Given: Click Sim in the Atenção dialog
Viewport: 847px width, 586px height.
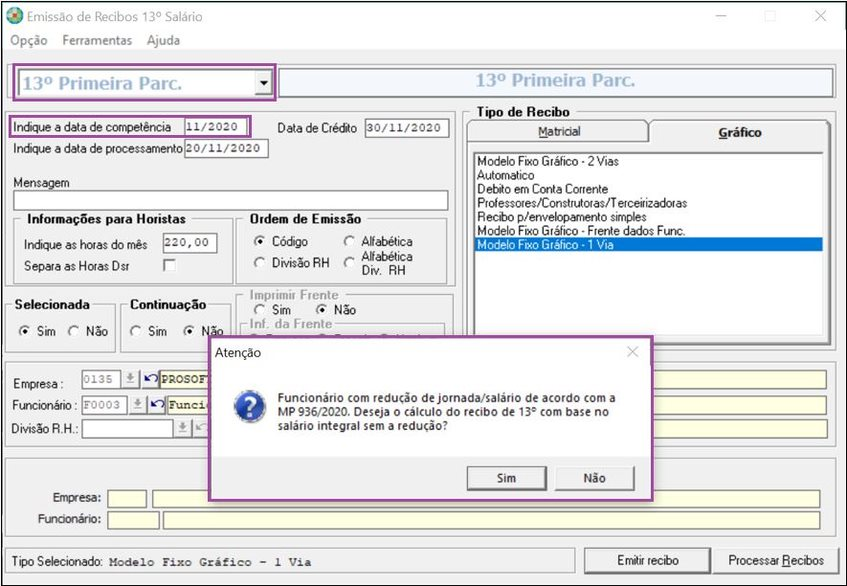Looking at the screenshot, I should pos(506,478).
